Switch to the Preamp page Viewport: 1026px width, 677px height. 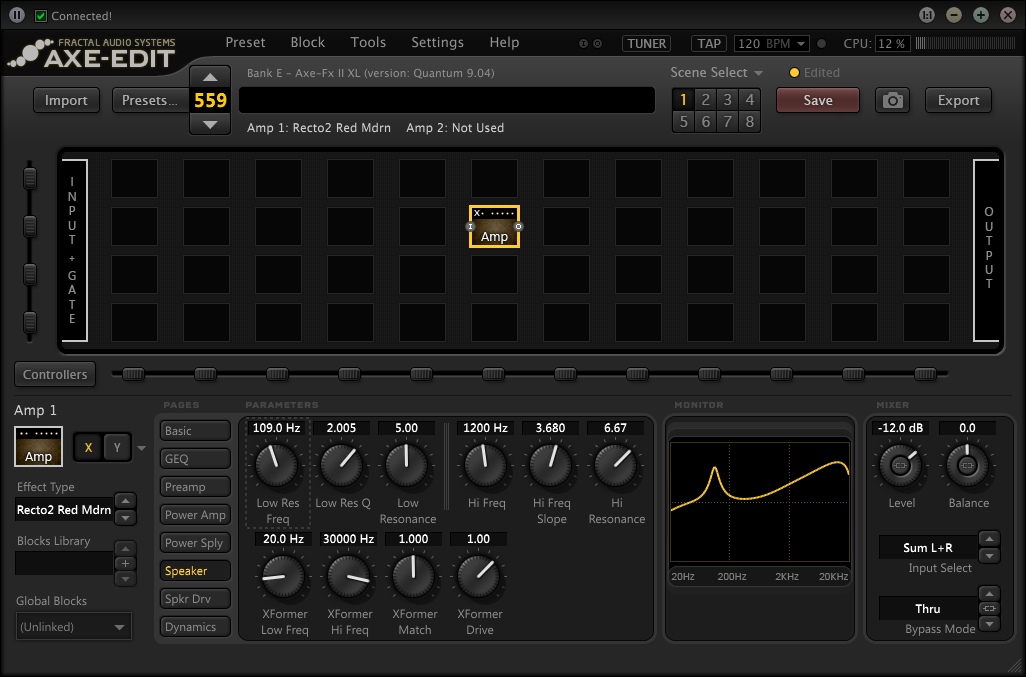[x=195, y=487]
